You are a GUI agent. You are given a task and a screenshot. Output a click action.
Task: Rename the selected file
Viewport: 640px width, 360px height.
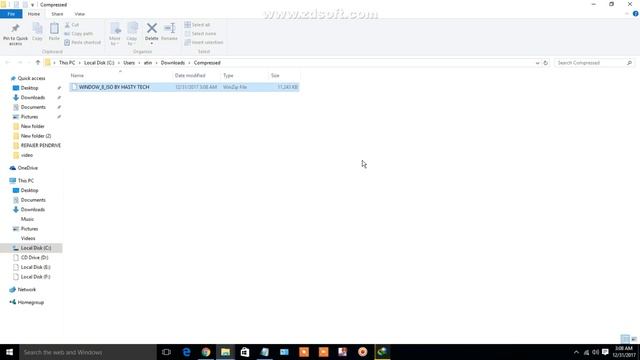[x=169, y=32]
